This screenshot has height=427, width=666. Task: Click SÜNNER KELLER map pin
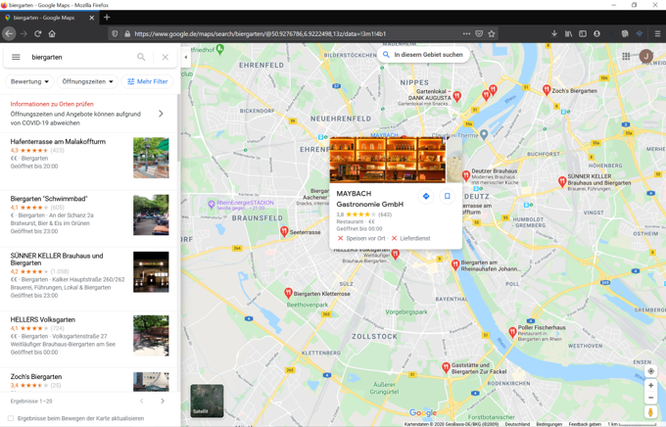(x=562, y=181)
